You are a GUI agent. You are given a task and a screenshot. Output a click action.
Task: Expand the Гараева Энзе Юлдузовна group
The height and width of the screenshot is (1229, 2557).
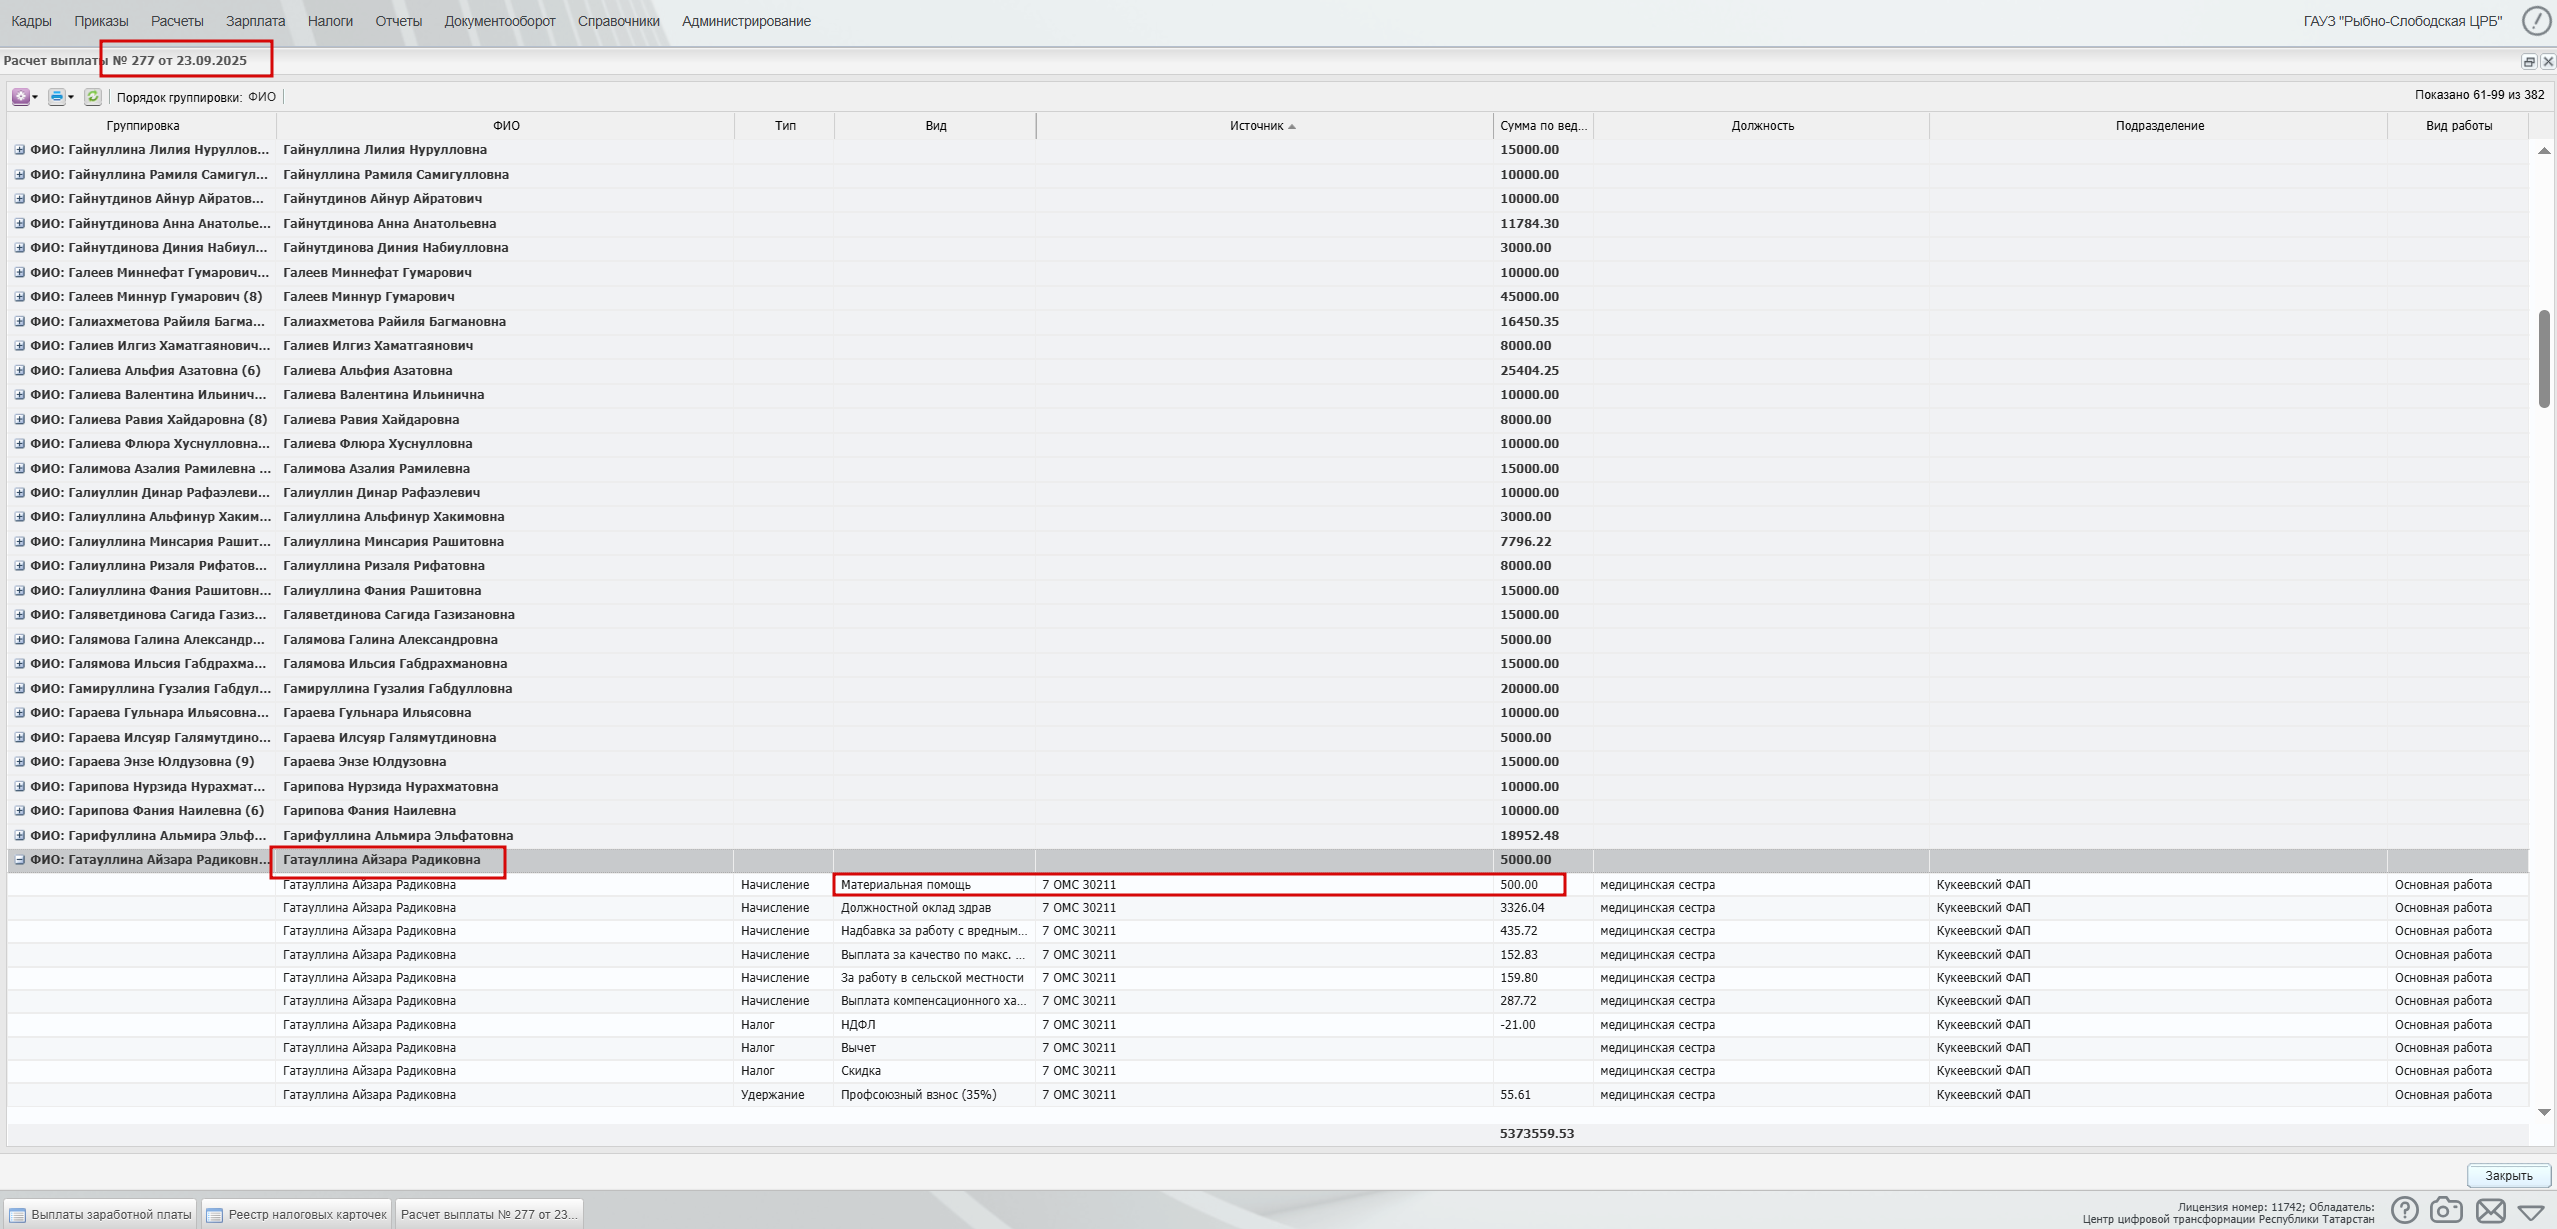pos(19,762)
